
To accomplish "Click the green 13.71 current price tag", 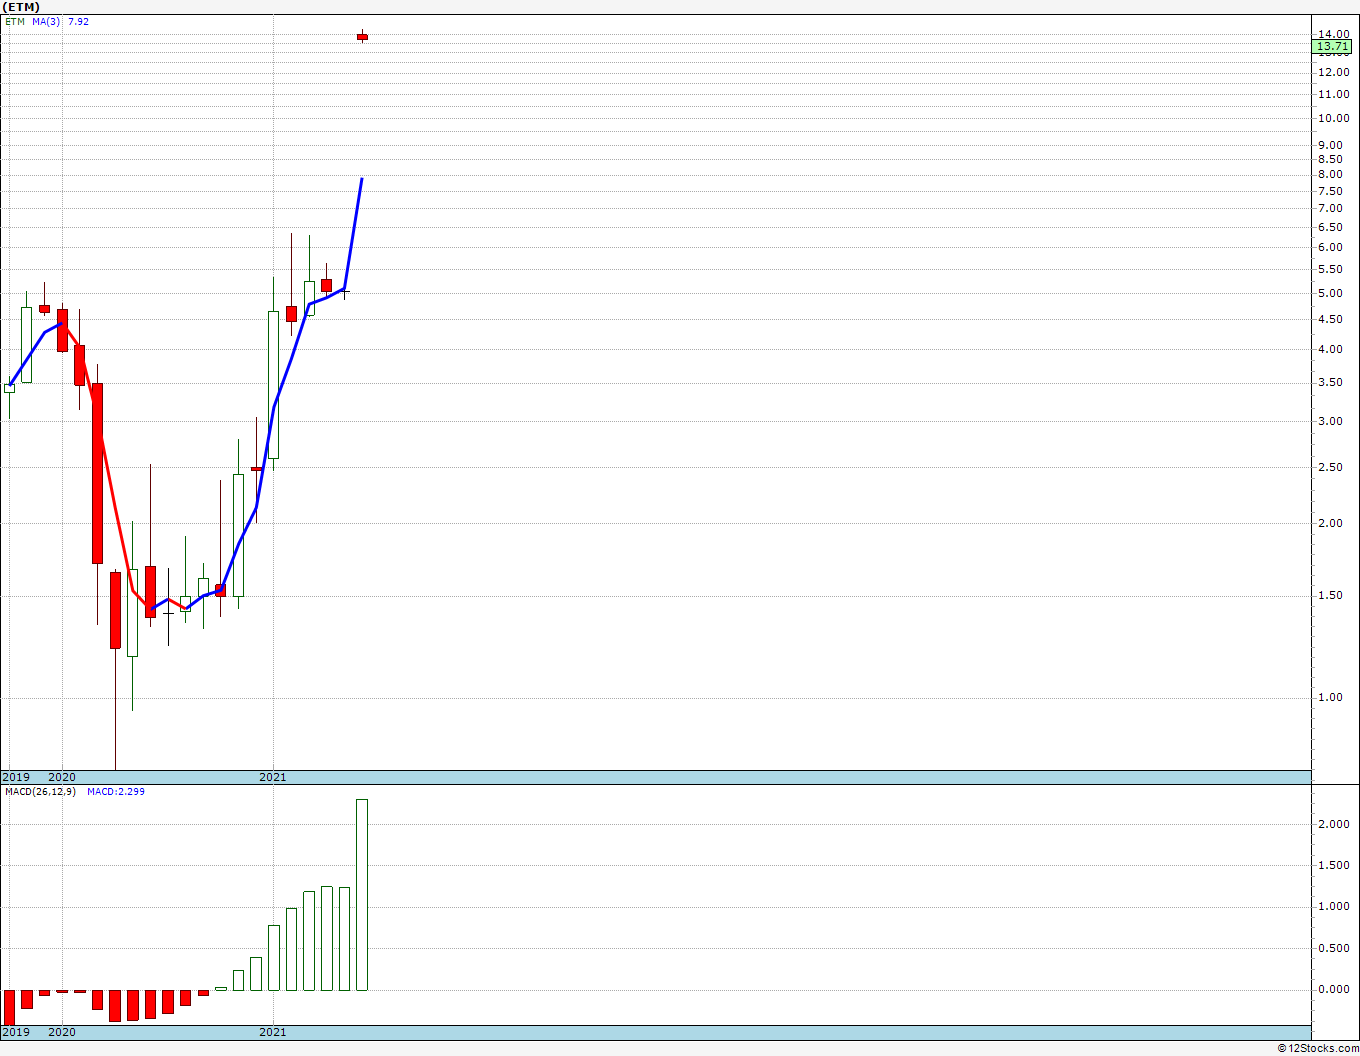I will point(1333,46).
